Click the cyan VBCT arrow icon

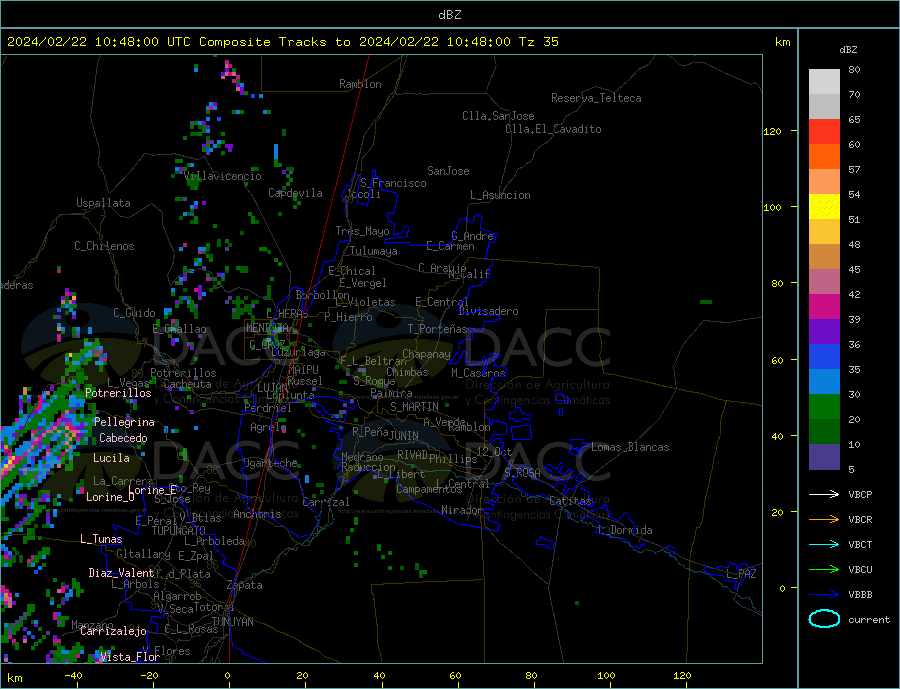point(824,544)
